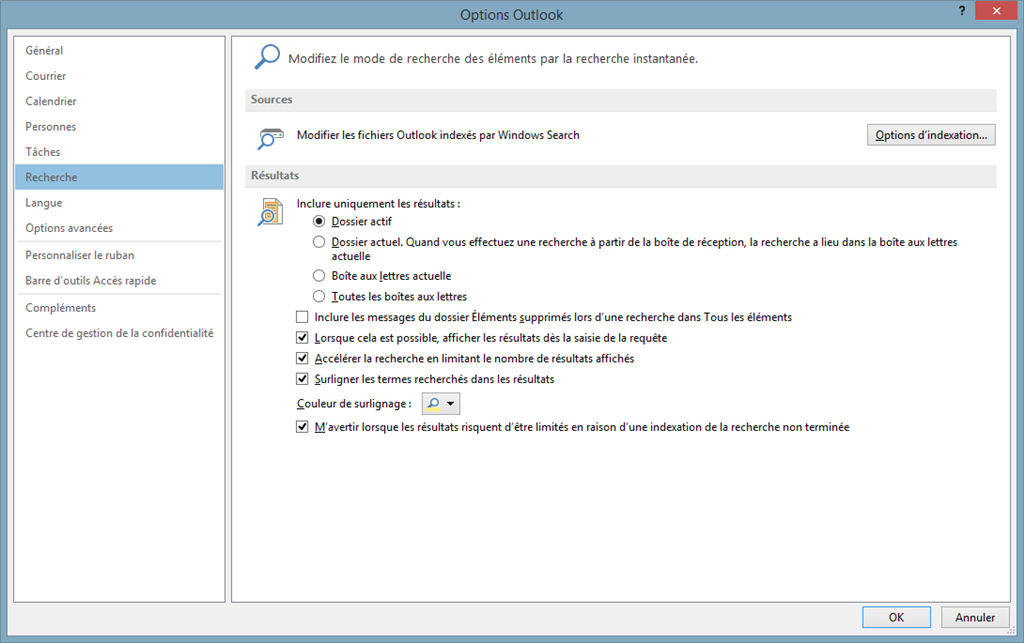
Task: Go to the Personnes category
Action: coord(119,127)
